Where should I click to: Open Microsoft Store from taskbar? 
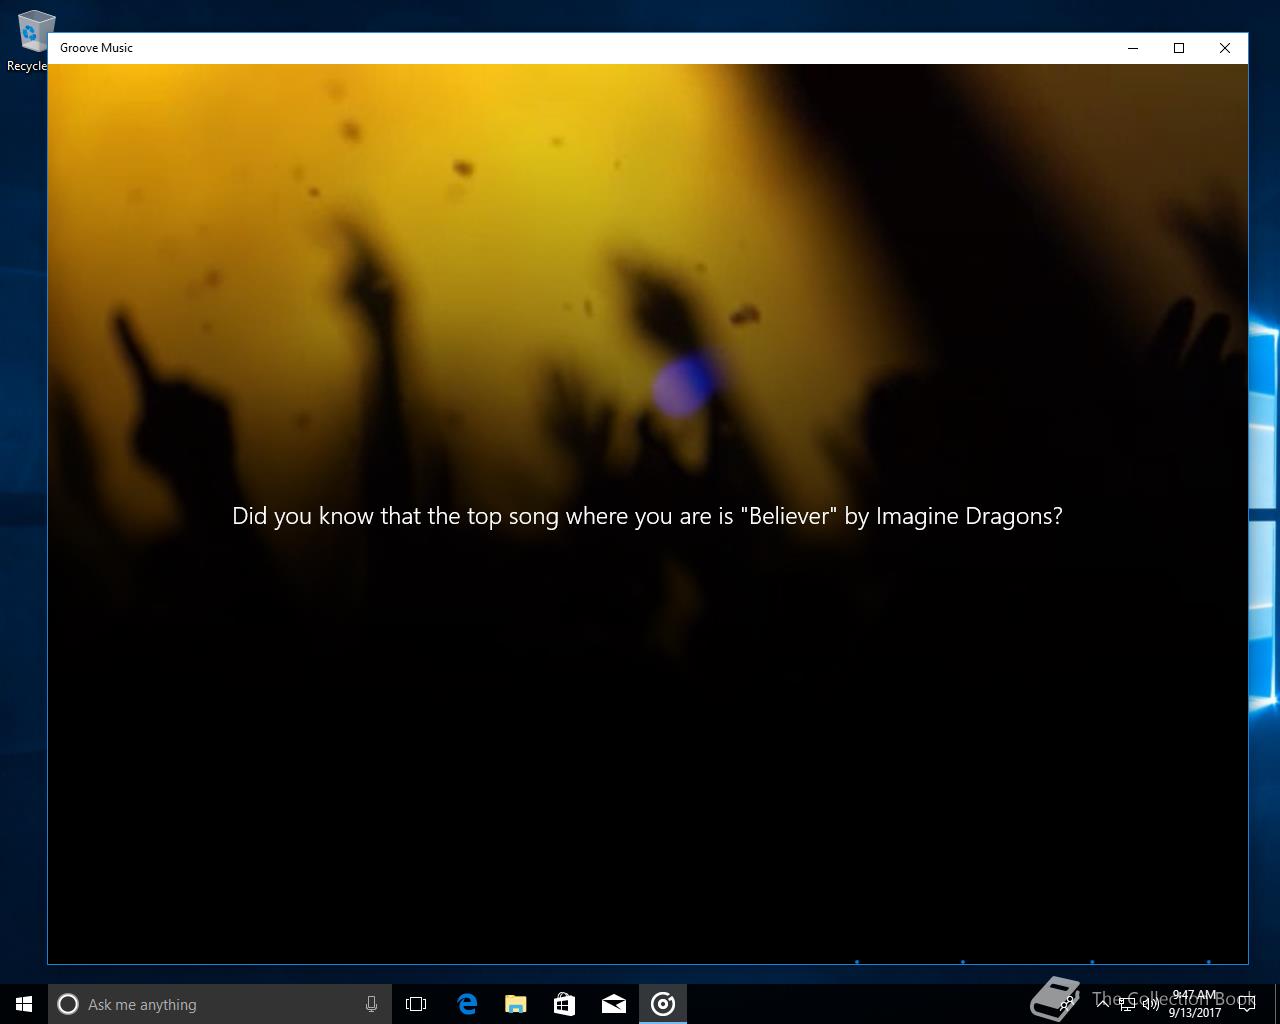tap(564, 1004)
